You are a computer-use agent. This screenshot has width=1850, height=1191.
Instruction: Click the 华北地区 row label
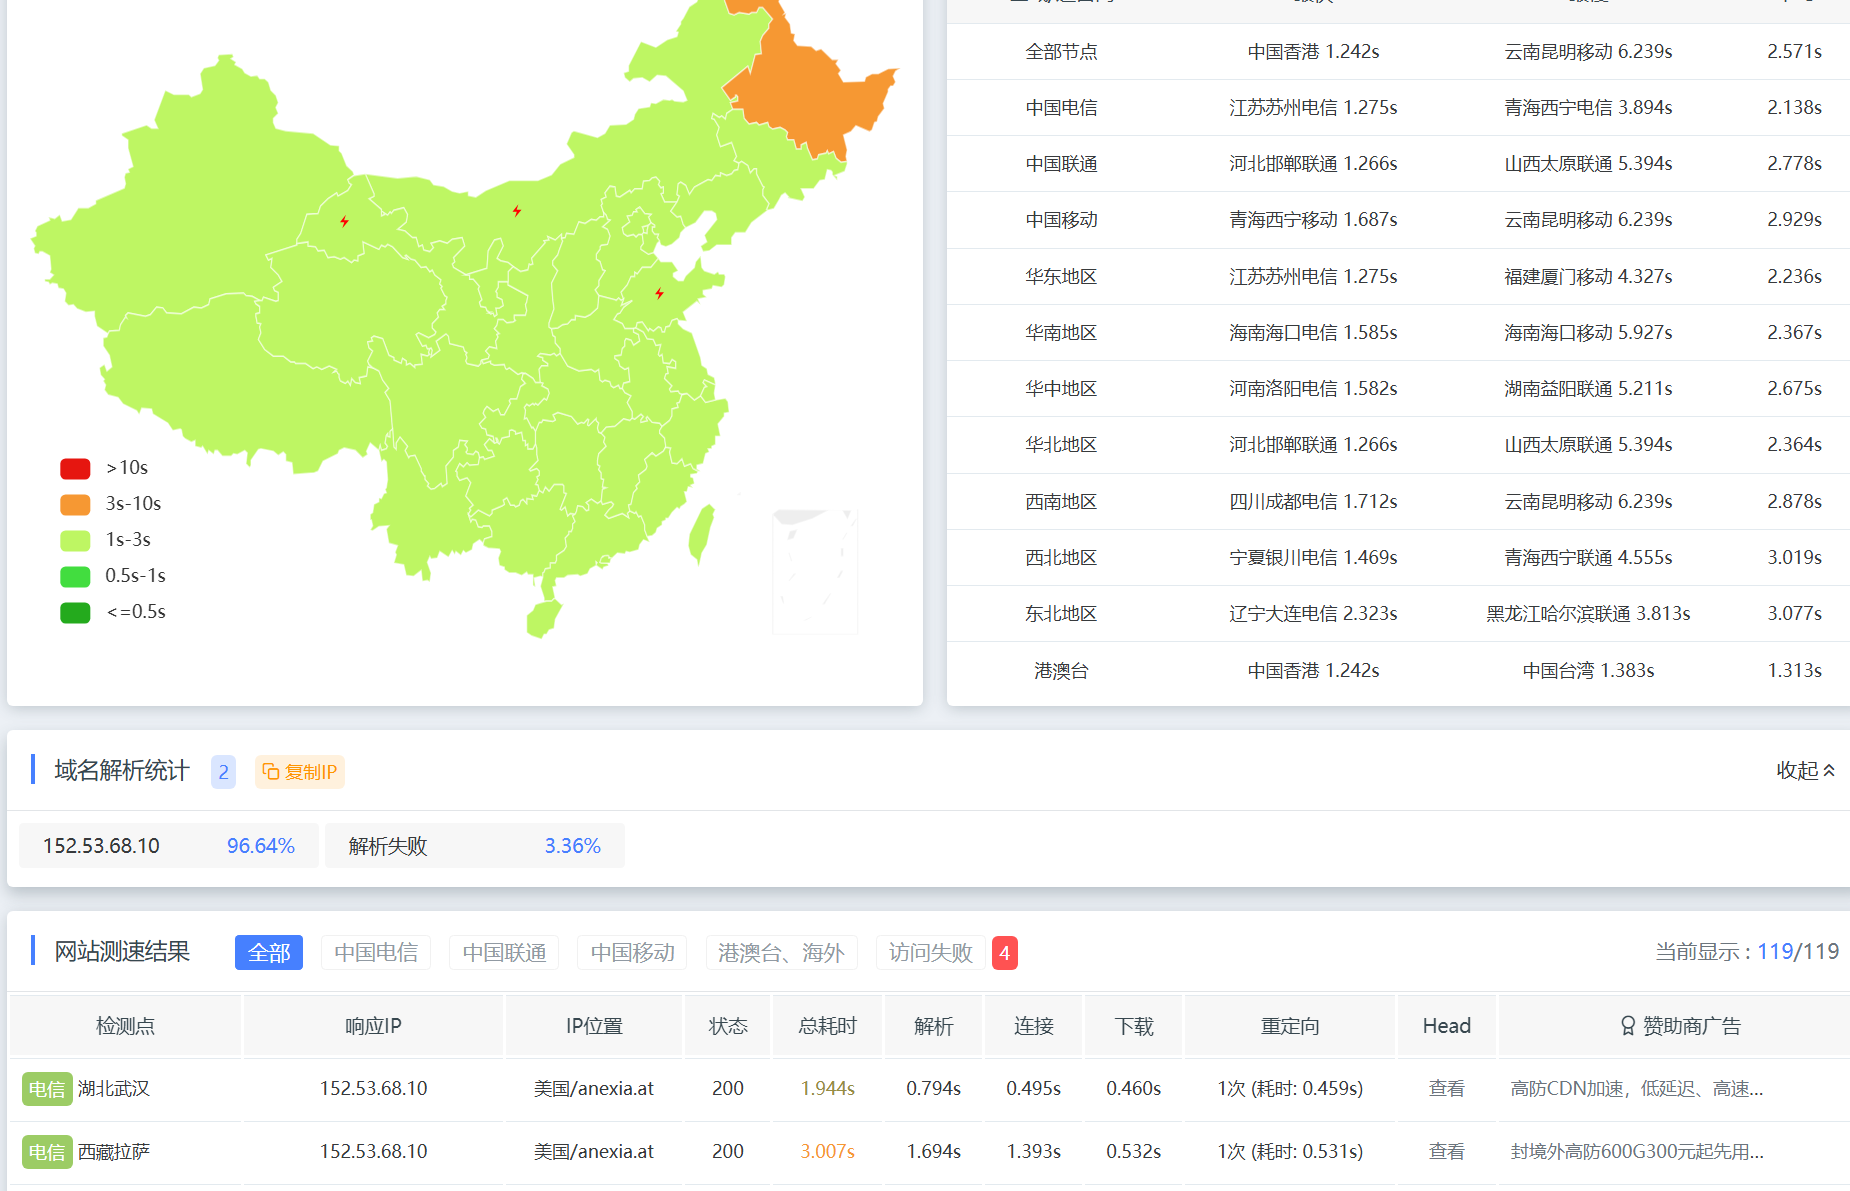[1061, 445]
